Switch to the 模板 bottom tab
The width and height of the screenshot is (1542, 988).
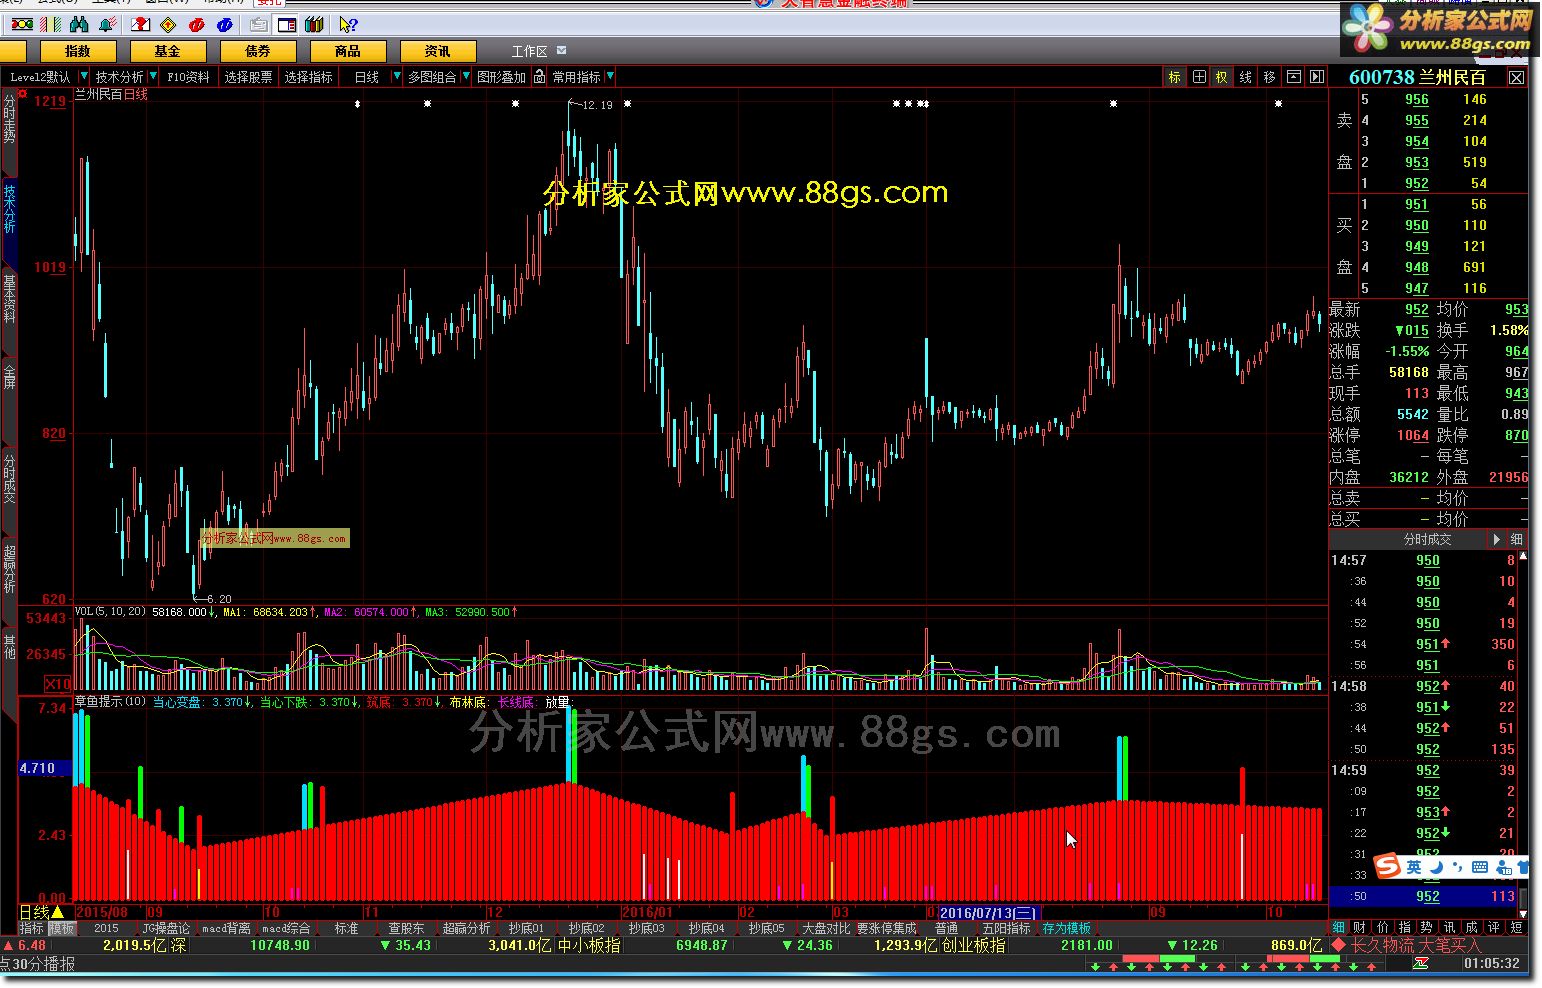[62, 928]
